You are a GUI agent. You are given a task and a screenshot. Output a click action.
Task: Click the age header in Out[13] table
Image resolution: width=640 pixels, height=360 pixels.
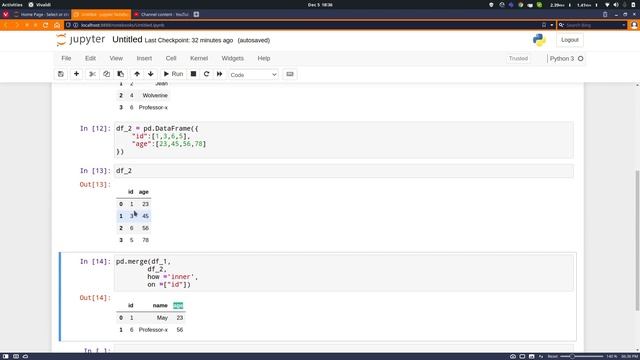(x=144, y=192)
